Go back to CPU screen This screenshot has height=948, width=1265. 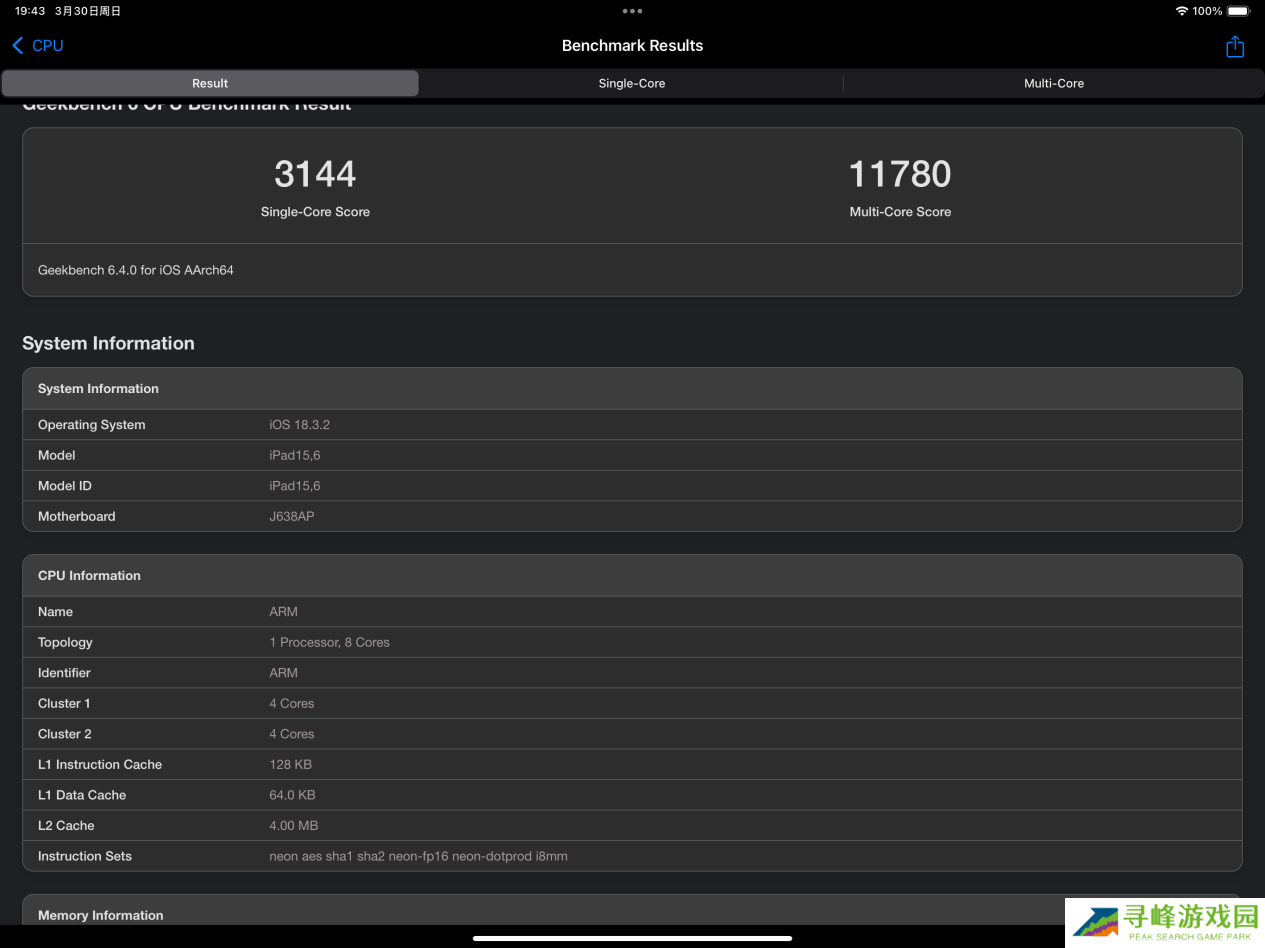(38, 46)
